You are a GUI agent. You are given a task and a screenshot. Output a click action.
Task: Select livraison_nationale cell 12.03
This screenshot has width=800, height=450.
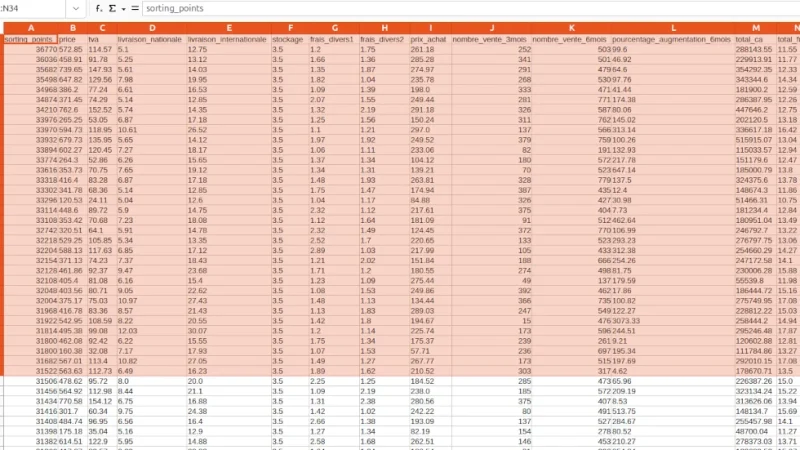tap(152, 331)
